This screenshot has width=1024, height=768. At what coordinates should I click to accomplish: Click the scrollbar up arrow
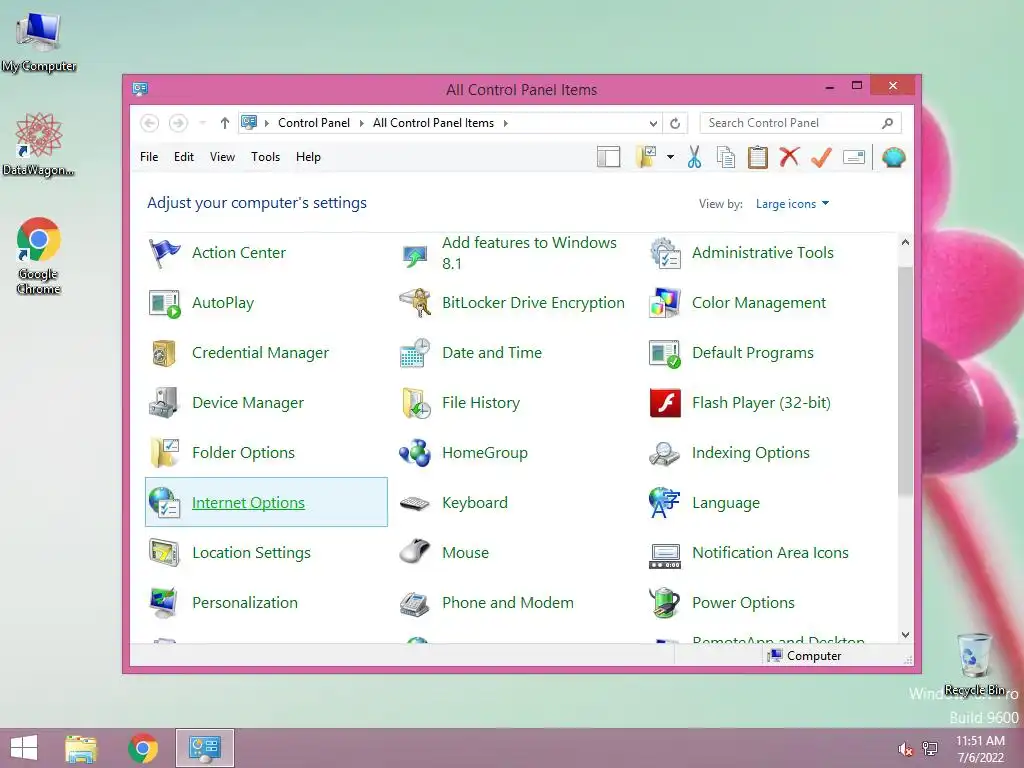click(905, 242)
